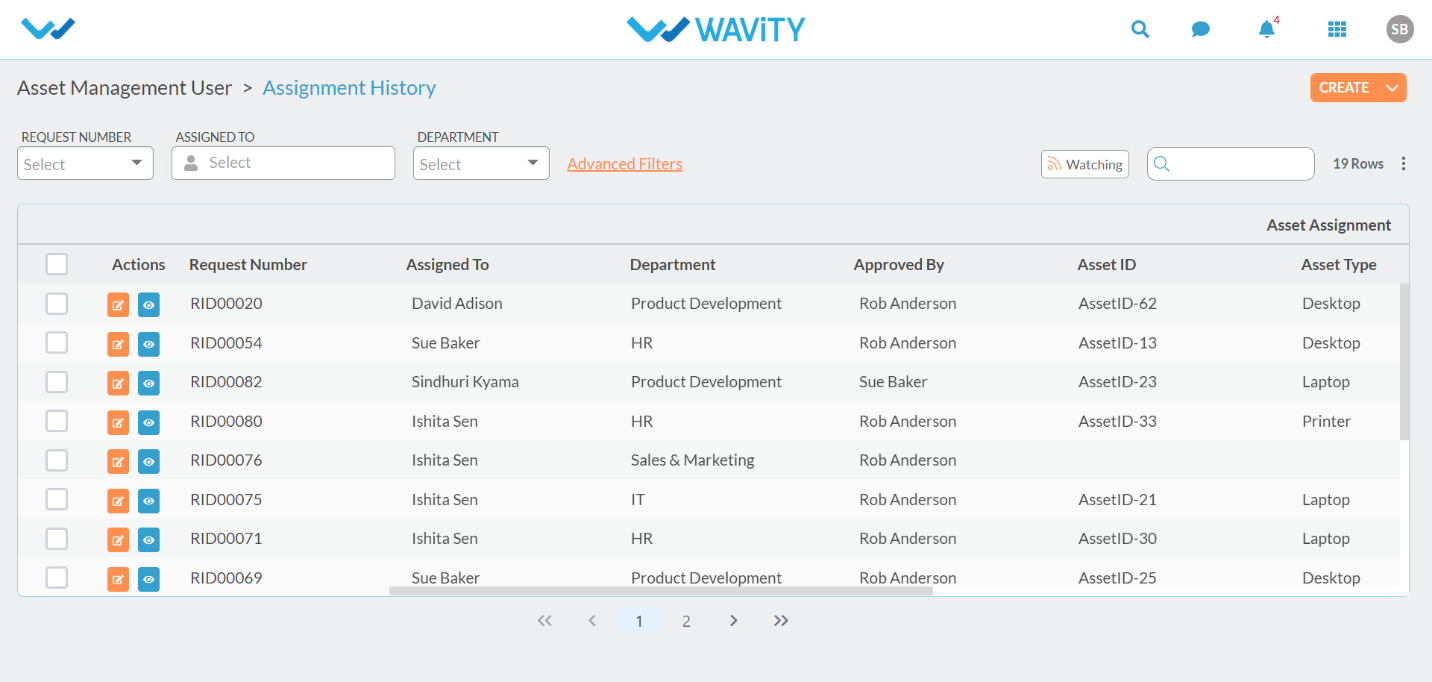1432x682 pixels.
Task: View record RID00076 with the eye icon
Action: (x=149, y=461)
